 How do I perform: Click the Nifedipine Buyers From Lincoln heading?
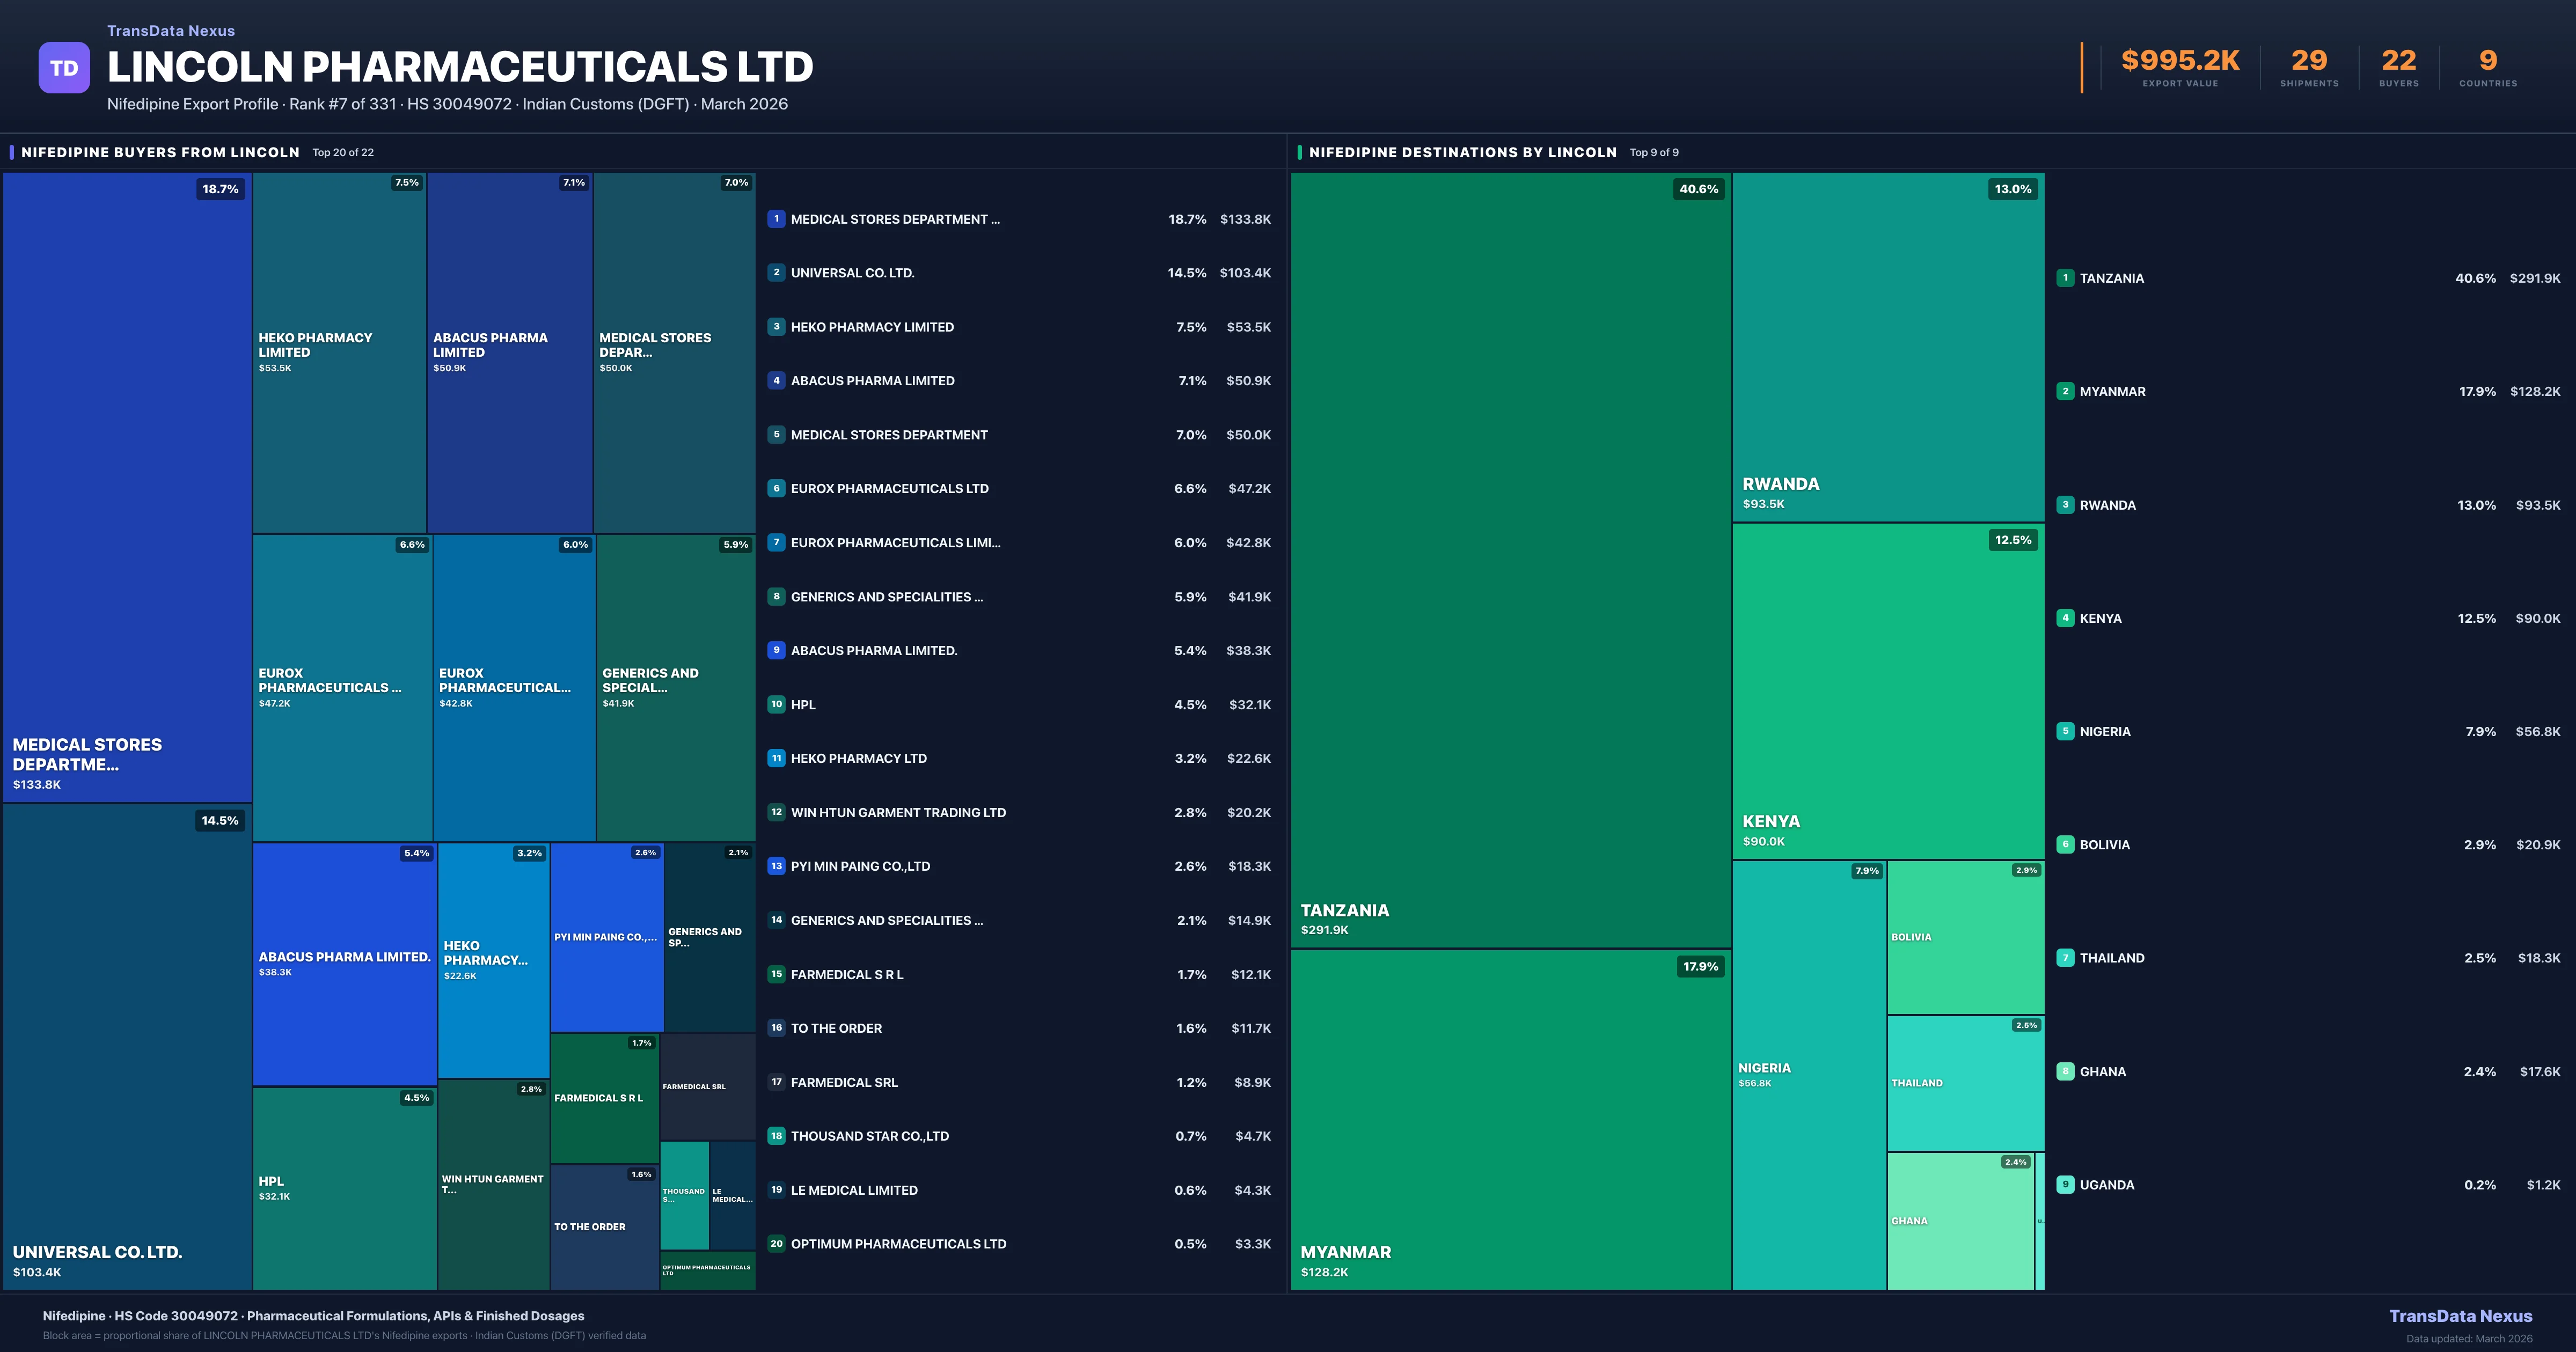160,152
